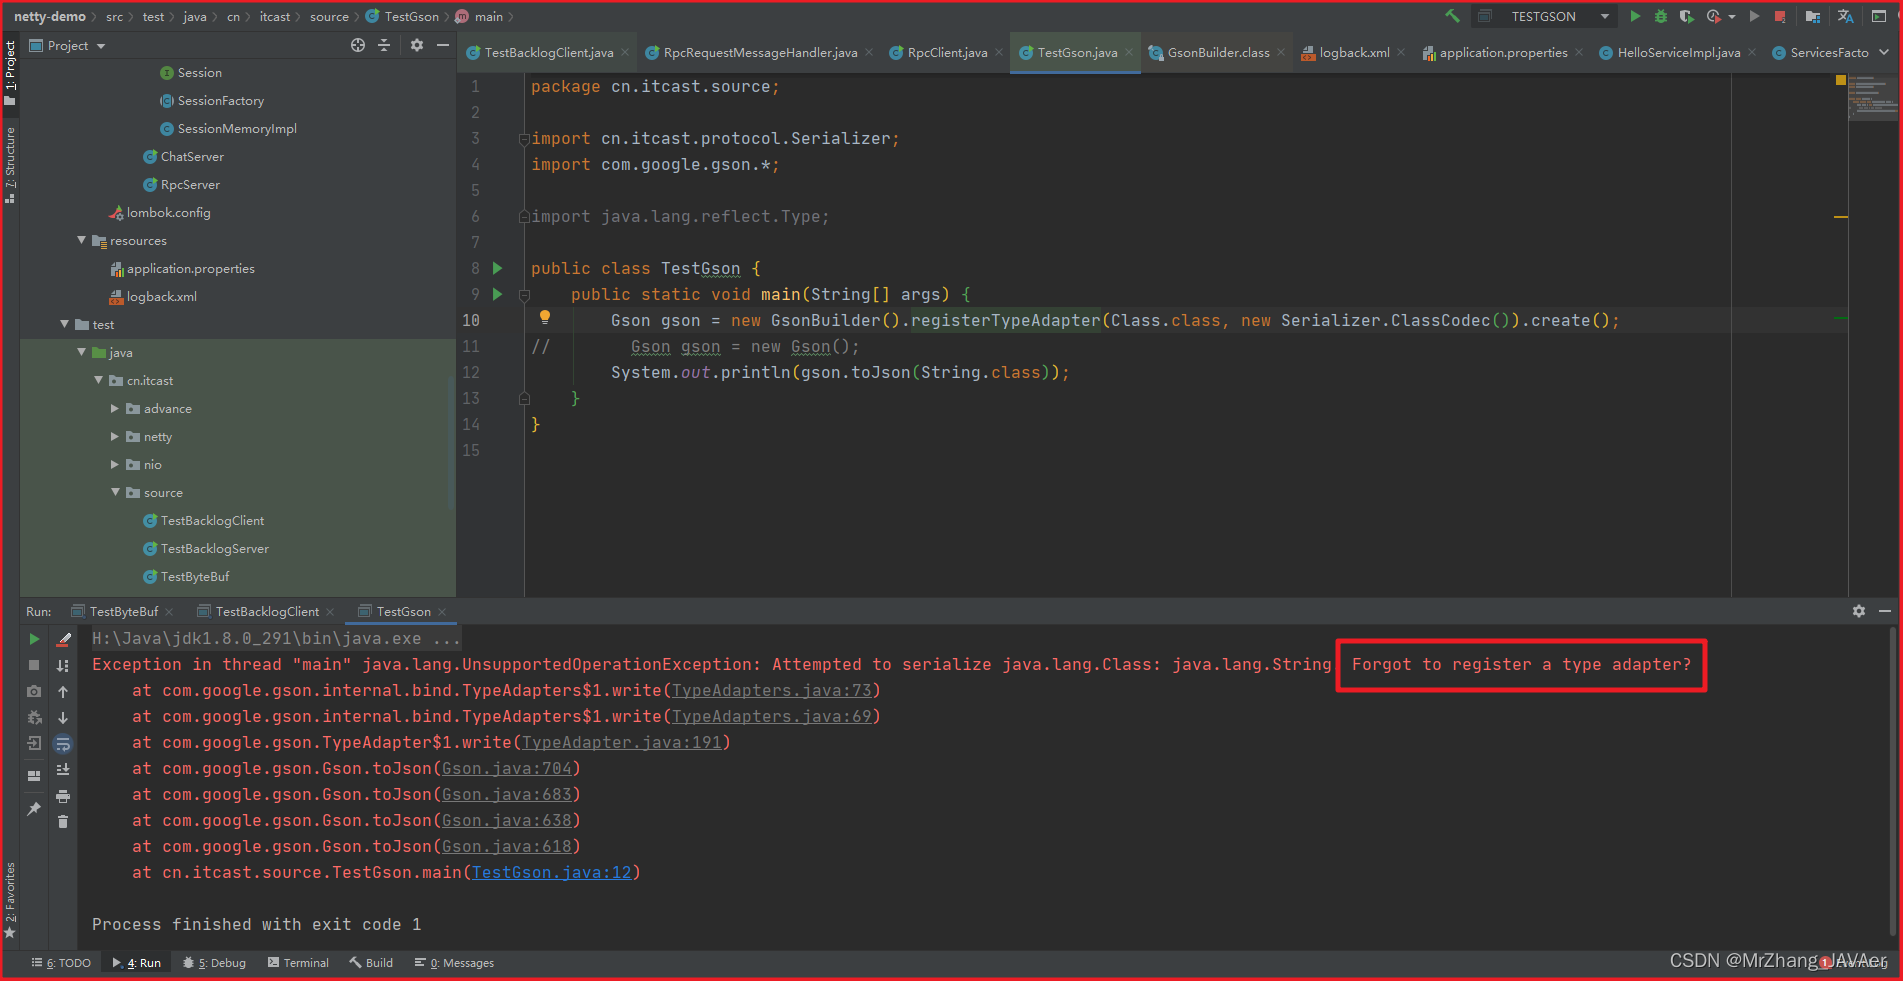The width and height of the screenshot is (1903, 981).
Task: Click the run gutter icon beside class TestGson
Action: tap(497, 268)
